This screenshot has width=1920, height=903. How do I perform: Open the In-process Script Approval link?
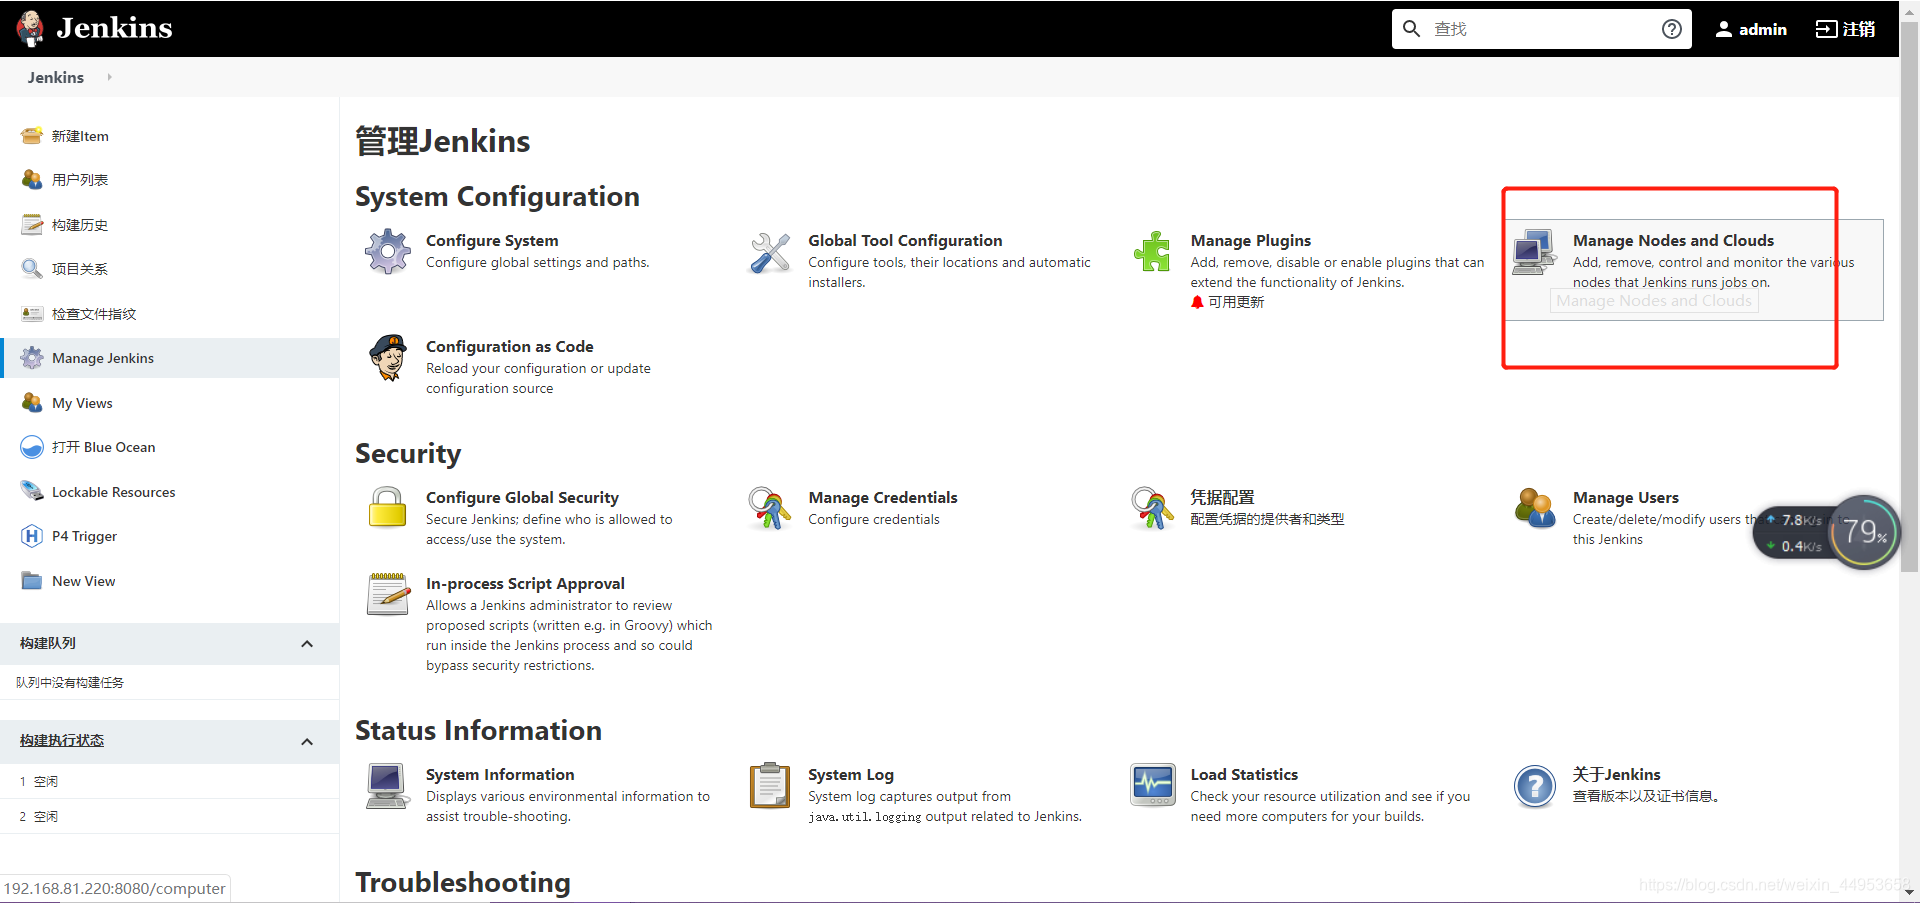(x=525, y=583)
